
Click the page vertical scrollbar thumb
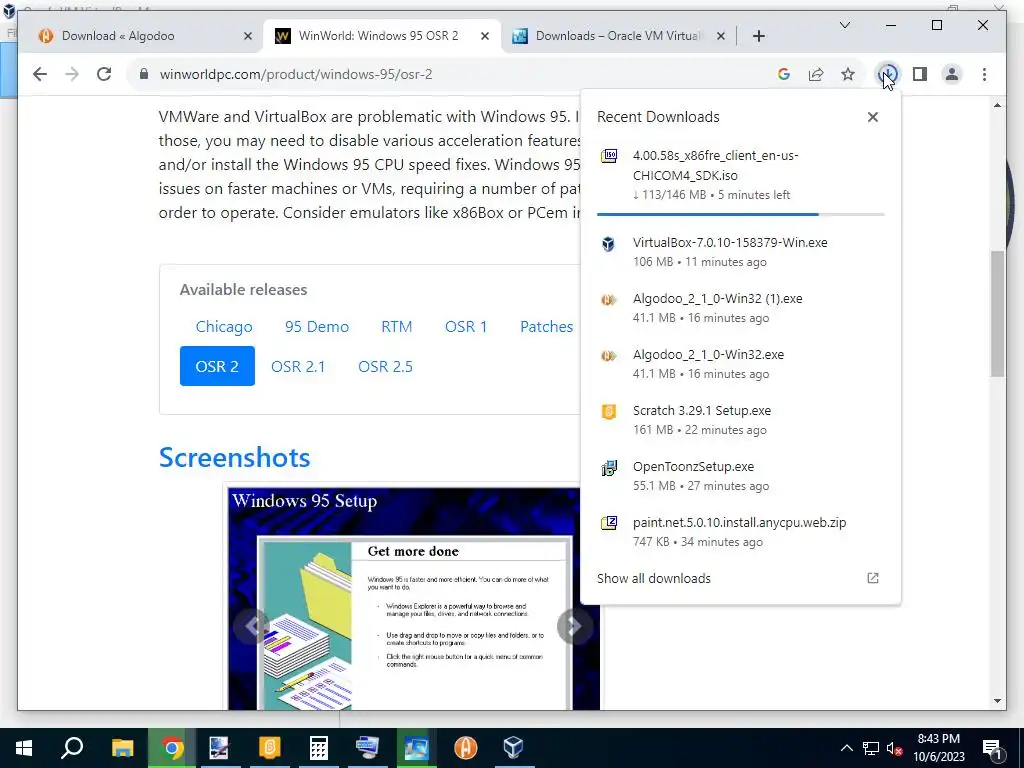click(x=997, y=313)
